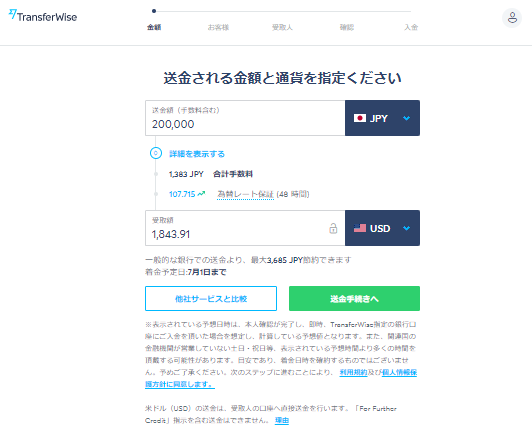The height and width of the screenshot is (435, 532).
Task: Click the circle icon beside 詳細を表示する
Action: tap(156, 153)
